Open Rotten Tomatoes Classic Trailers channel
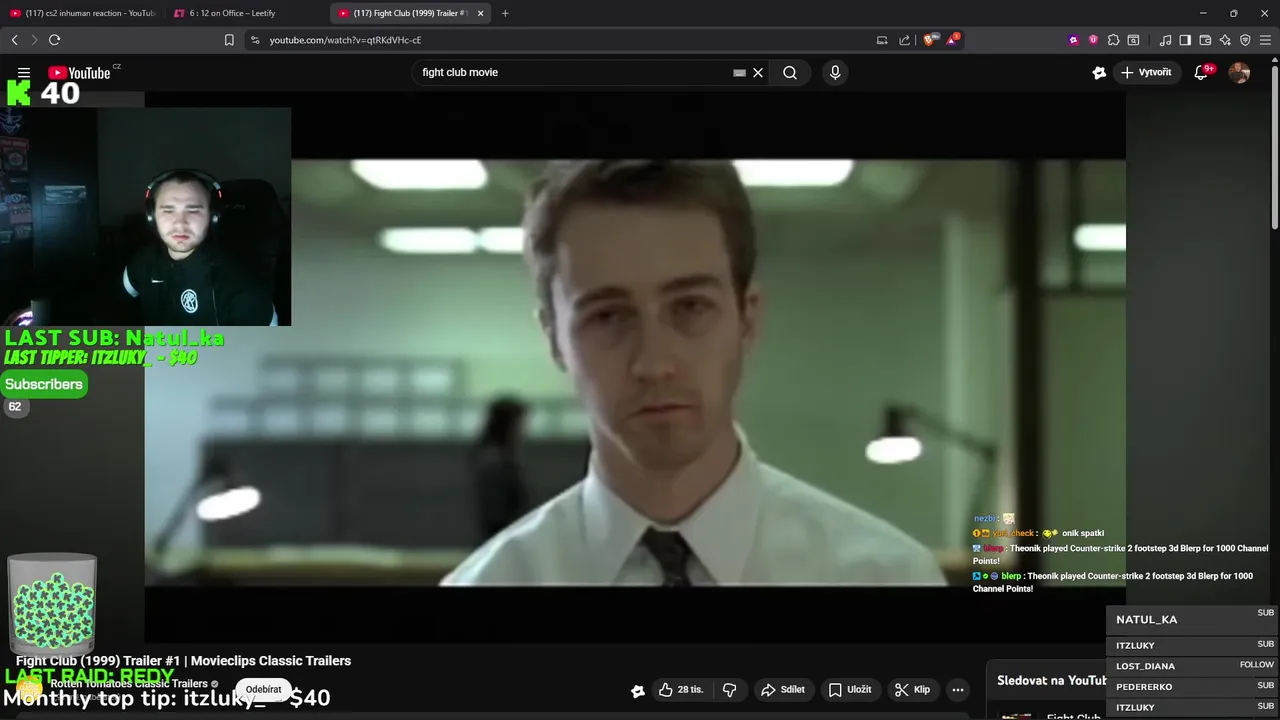The width and height of the screenshot is (1280, 720). point(129,684)
